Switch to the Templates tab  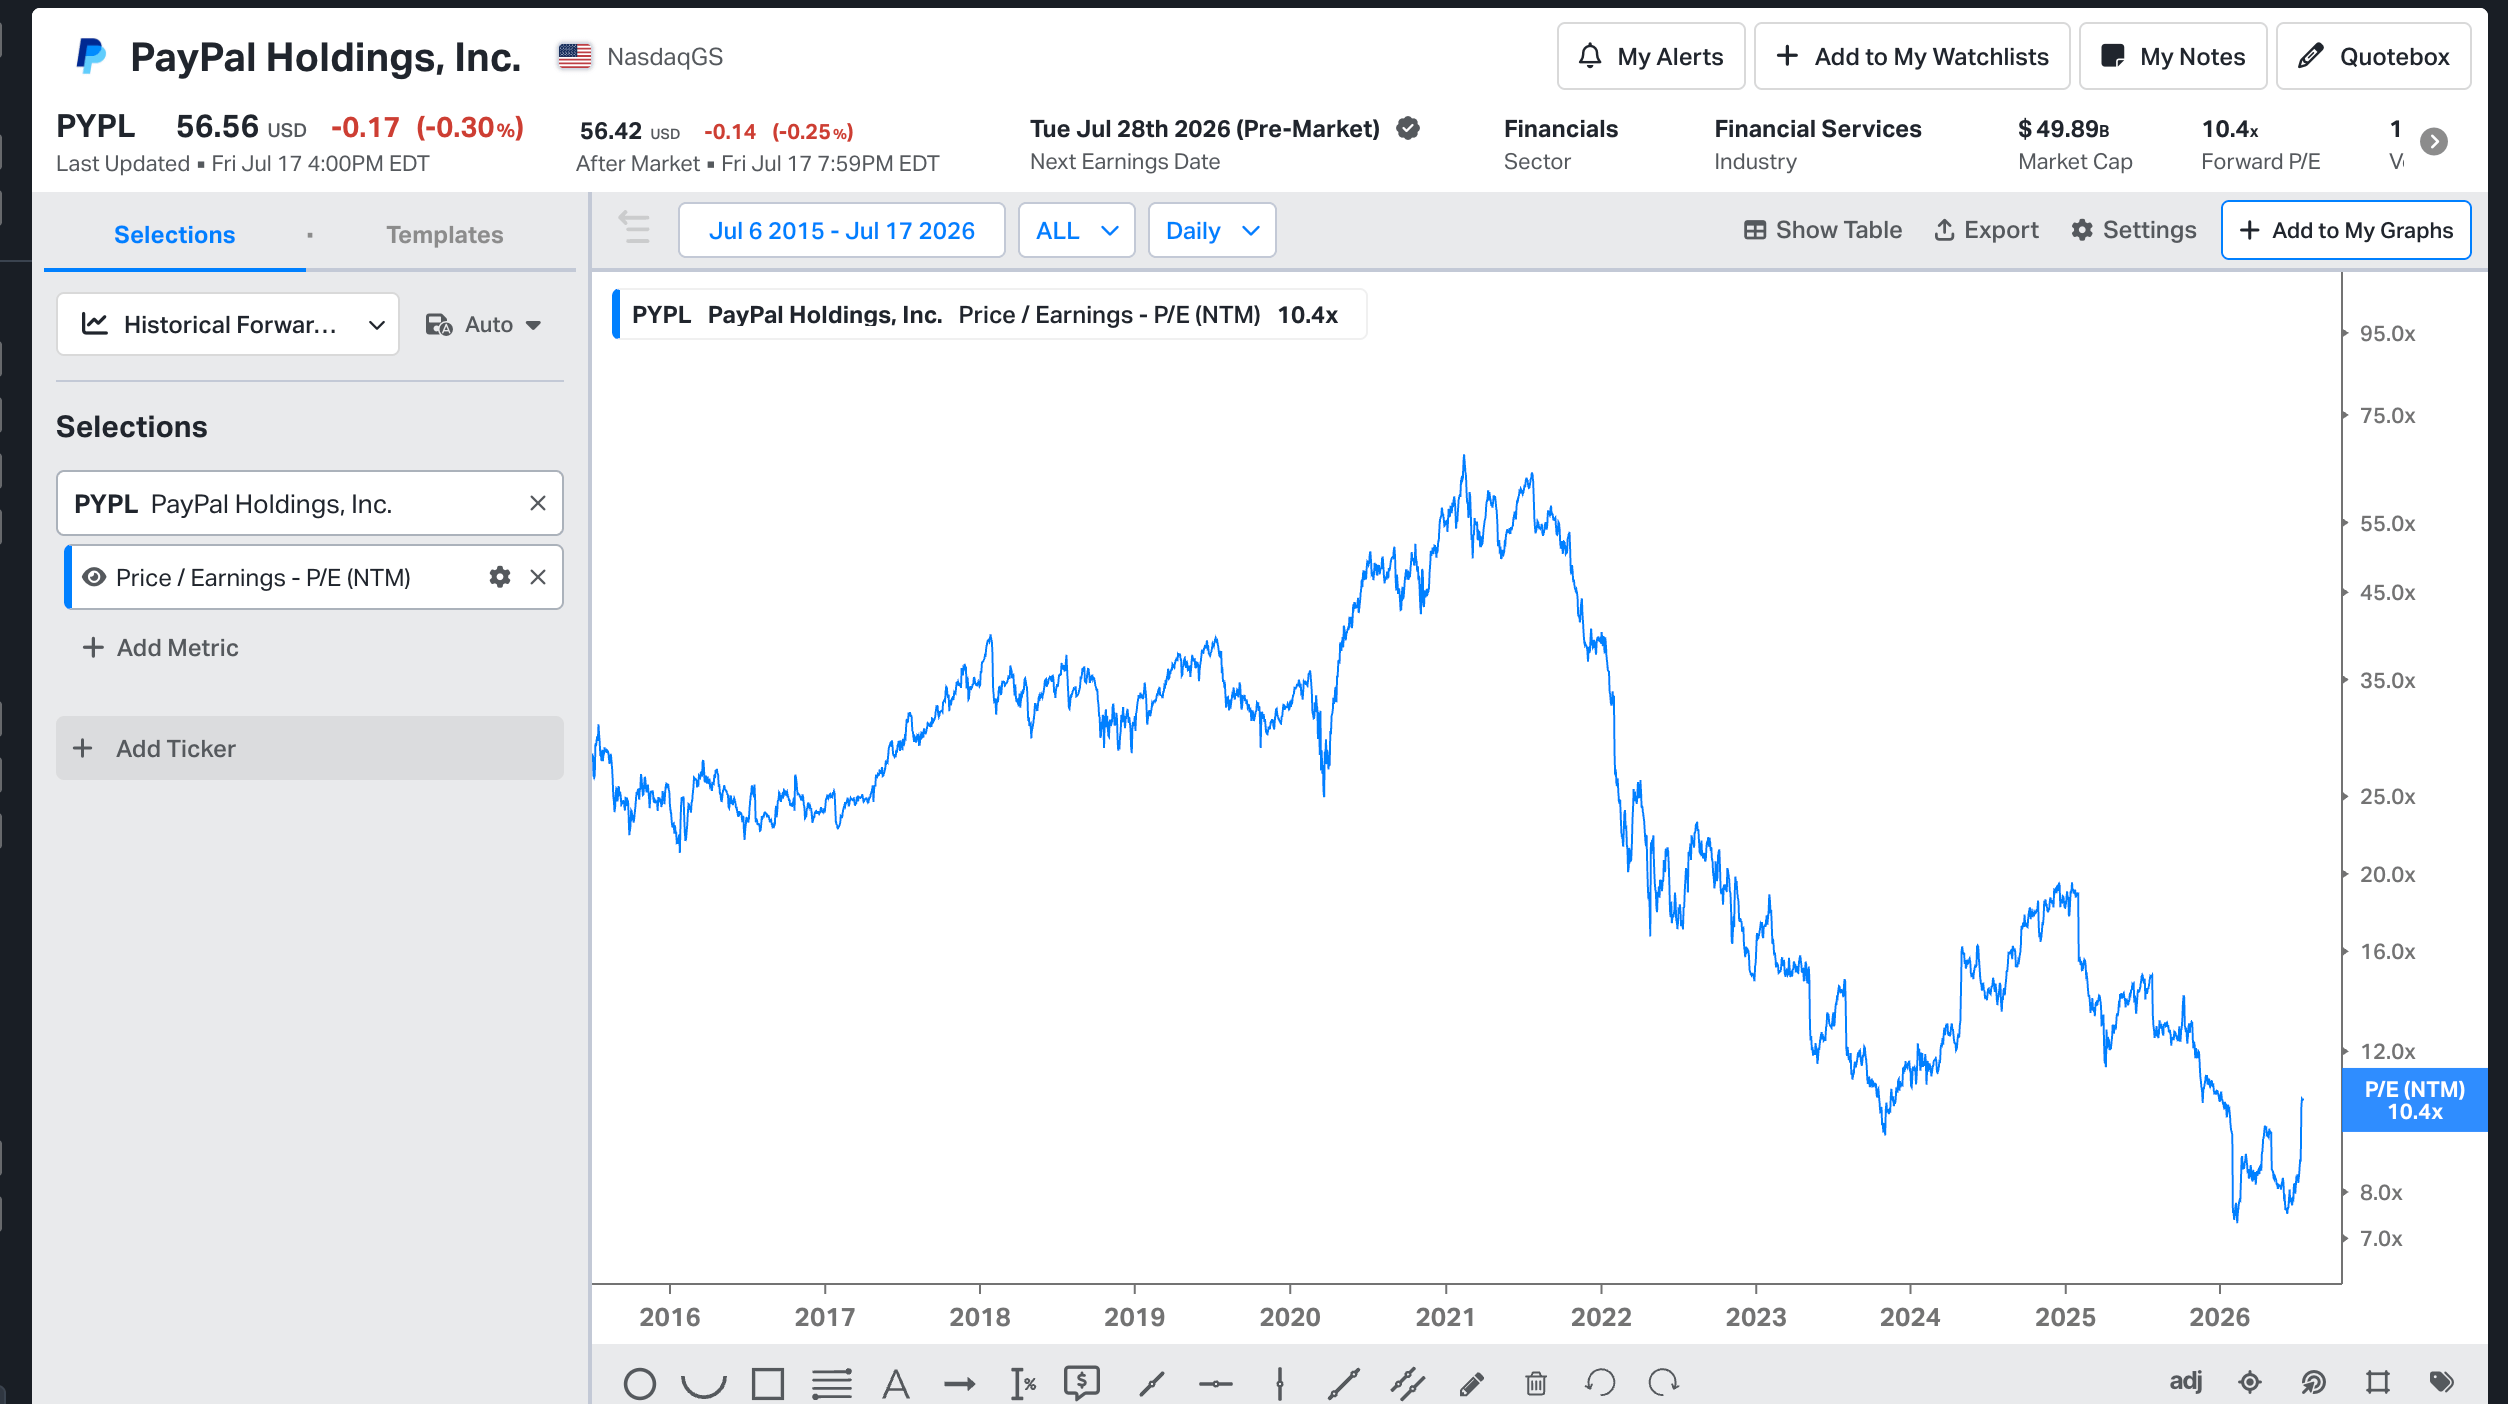point(445,234)
